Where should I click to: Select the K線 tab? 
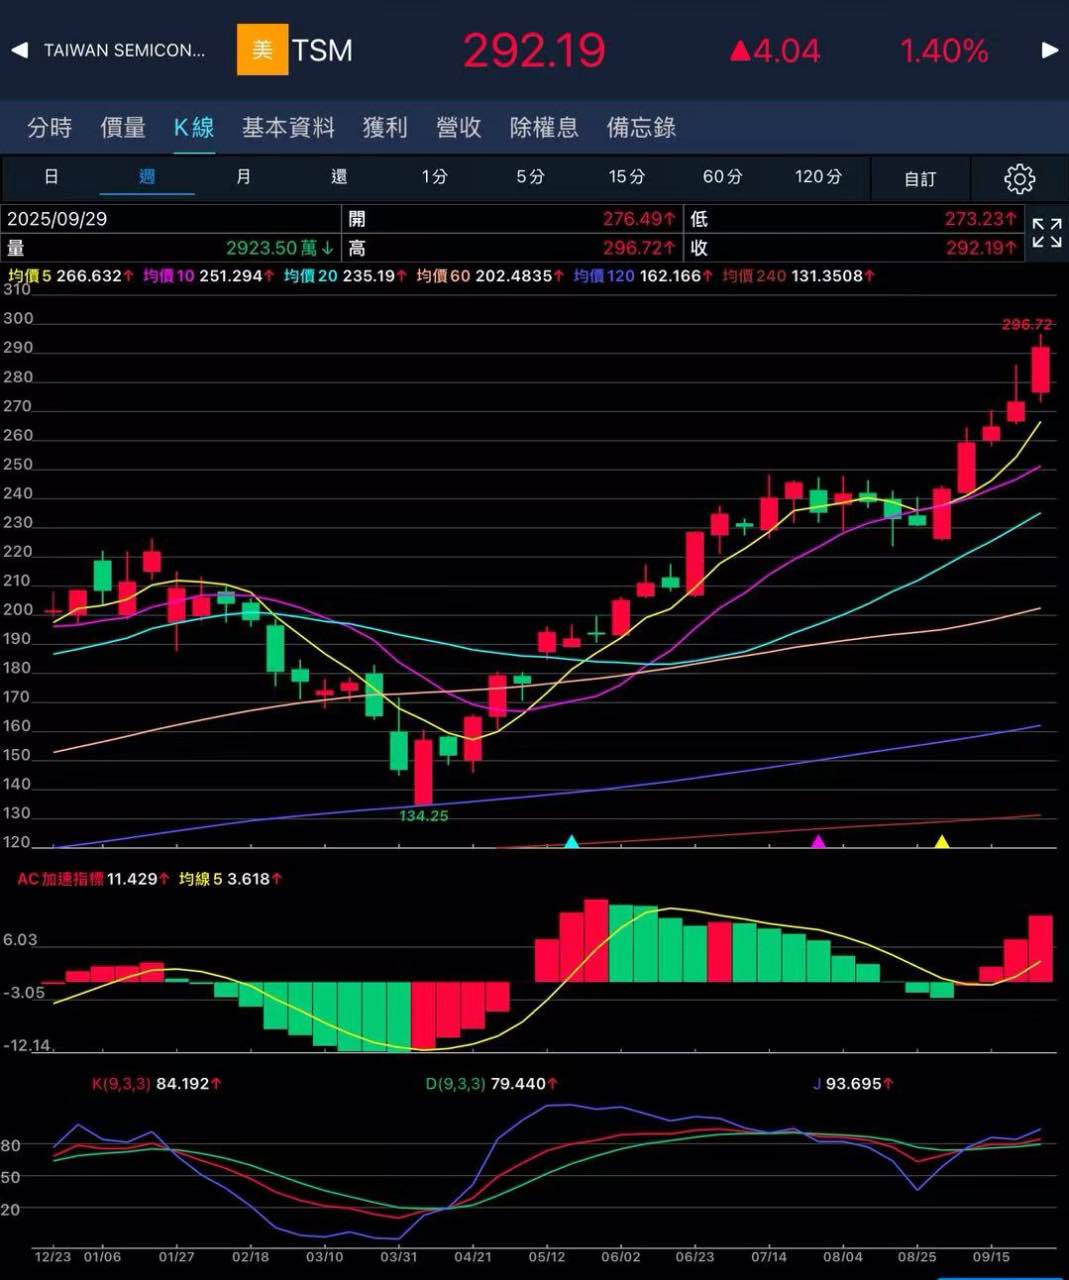tap(194, 127)
